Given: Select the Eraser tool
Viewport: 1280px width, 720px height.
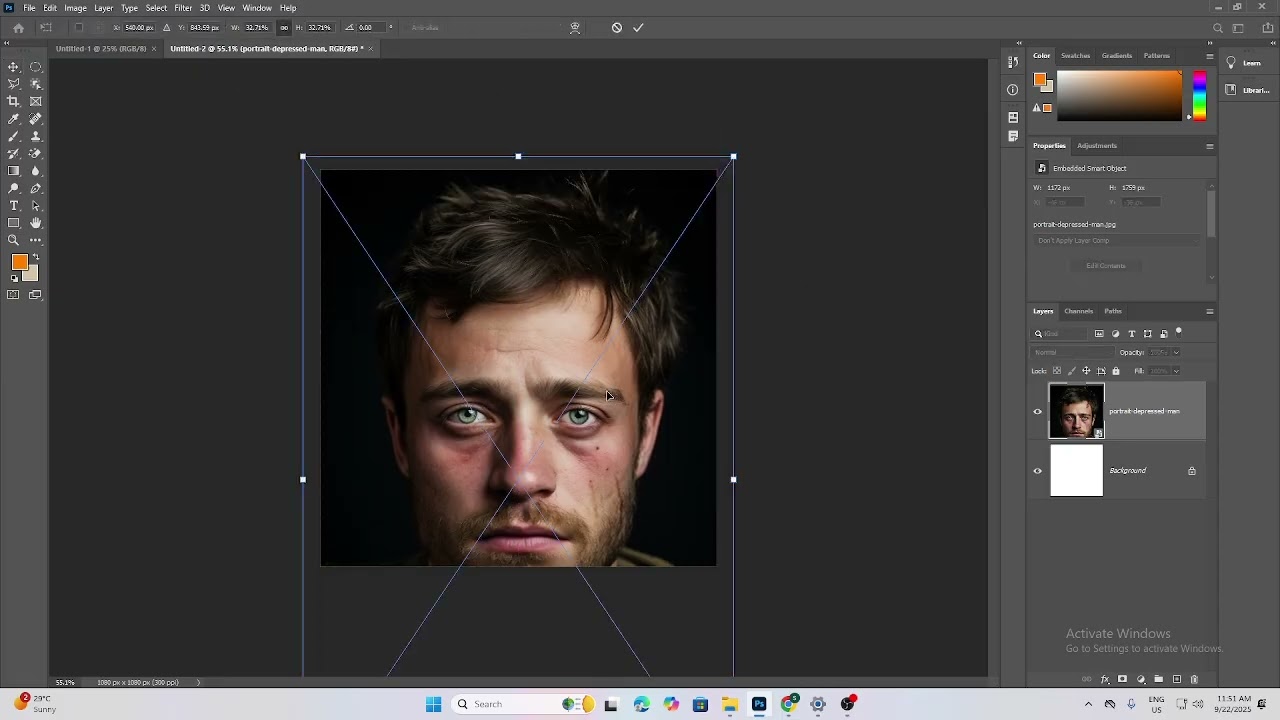Looking at the screenshot, I should pyautogui.click(x=36, y=153).
